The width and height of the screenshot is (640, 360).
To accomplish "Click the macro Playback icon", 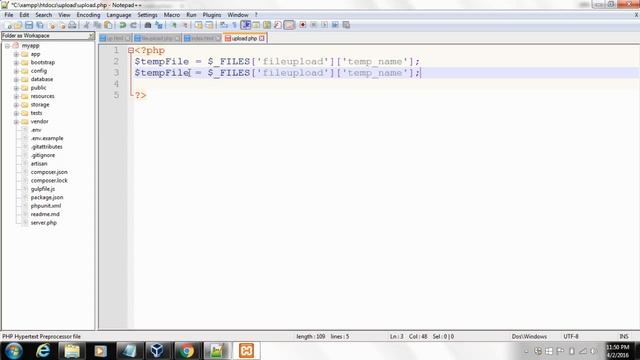I will (324, 25).
